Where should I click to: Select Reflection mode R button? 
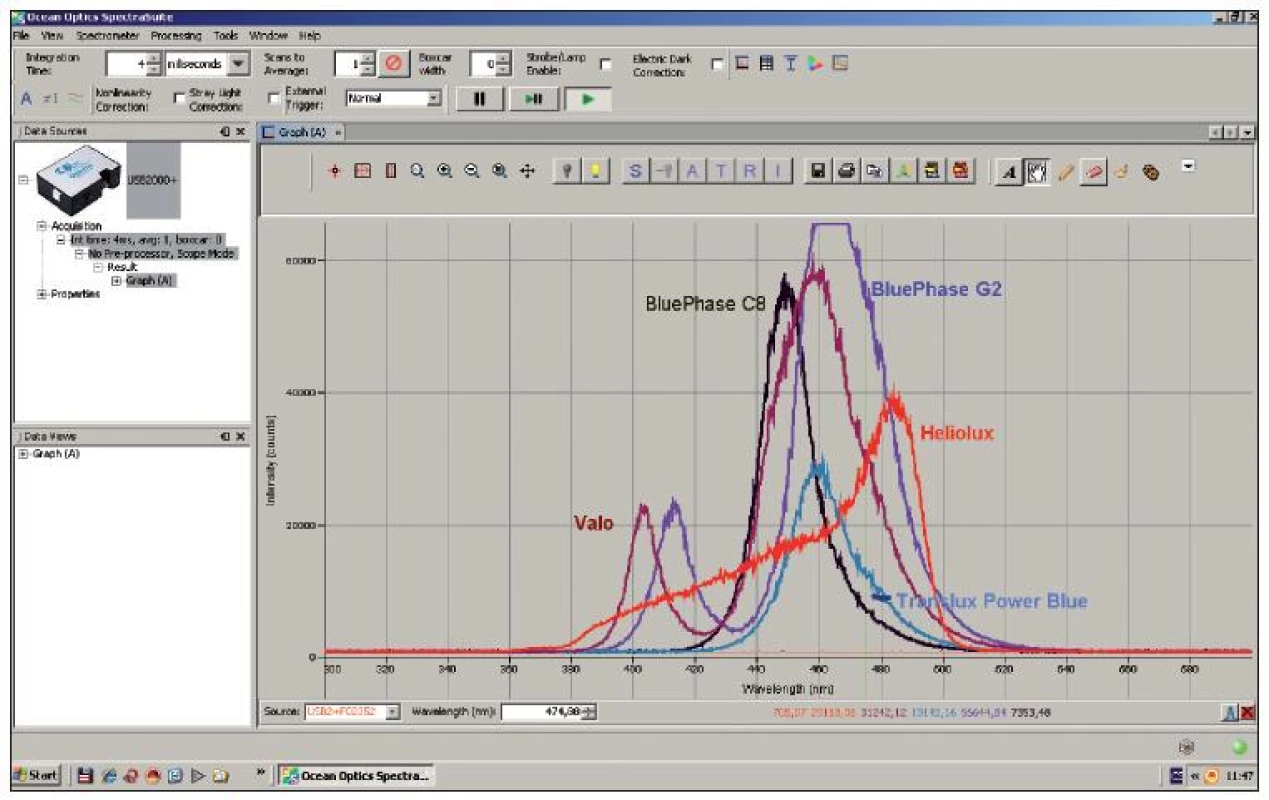pos(750,172)
